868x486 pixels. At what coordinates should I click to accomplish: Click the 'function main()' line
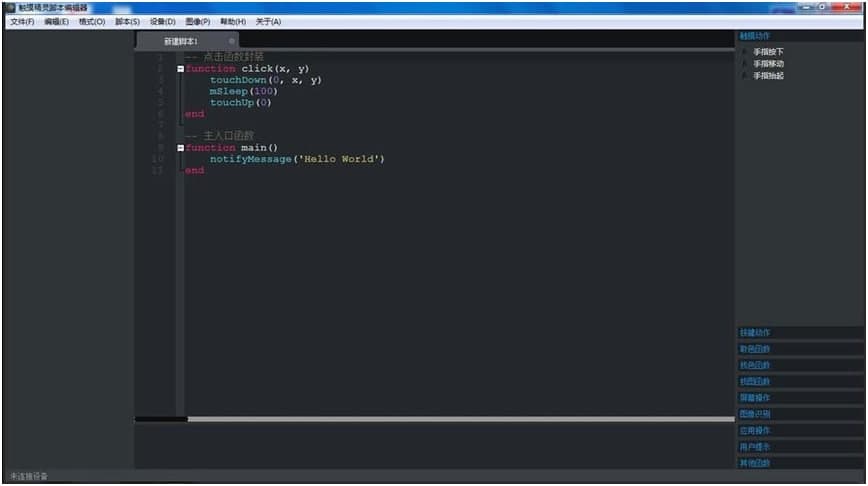point(231,148)
